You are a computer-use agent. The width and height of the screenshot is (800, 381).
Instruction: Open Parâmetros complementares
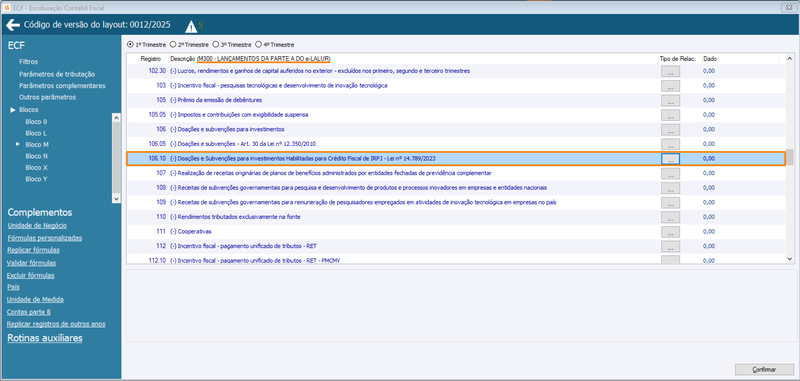pos(62,86)
